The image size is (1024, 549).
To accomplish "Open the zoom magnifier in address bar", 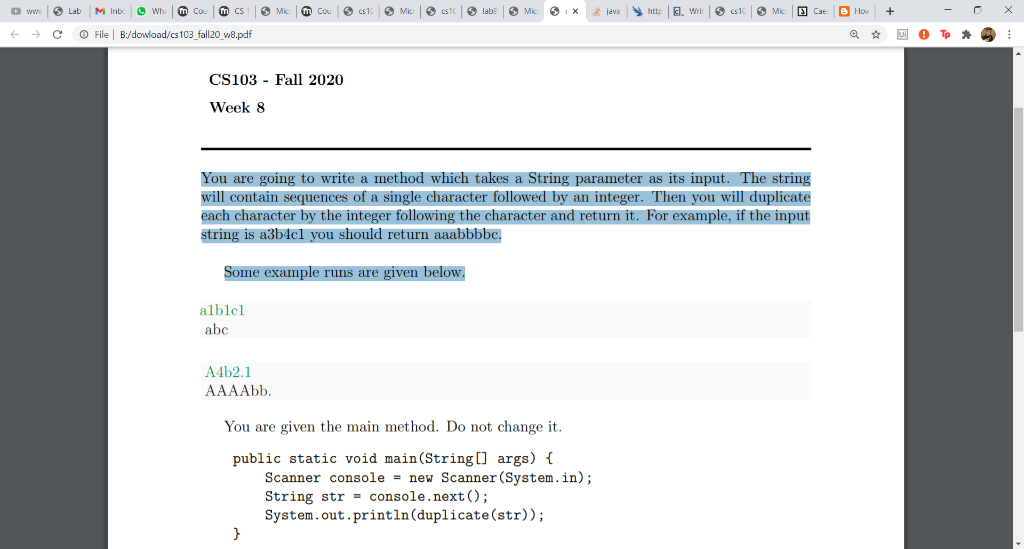I will coord(854,35).
